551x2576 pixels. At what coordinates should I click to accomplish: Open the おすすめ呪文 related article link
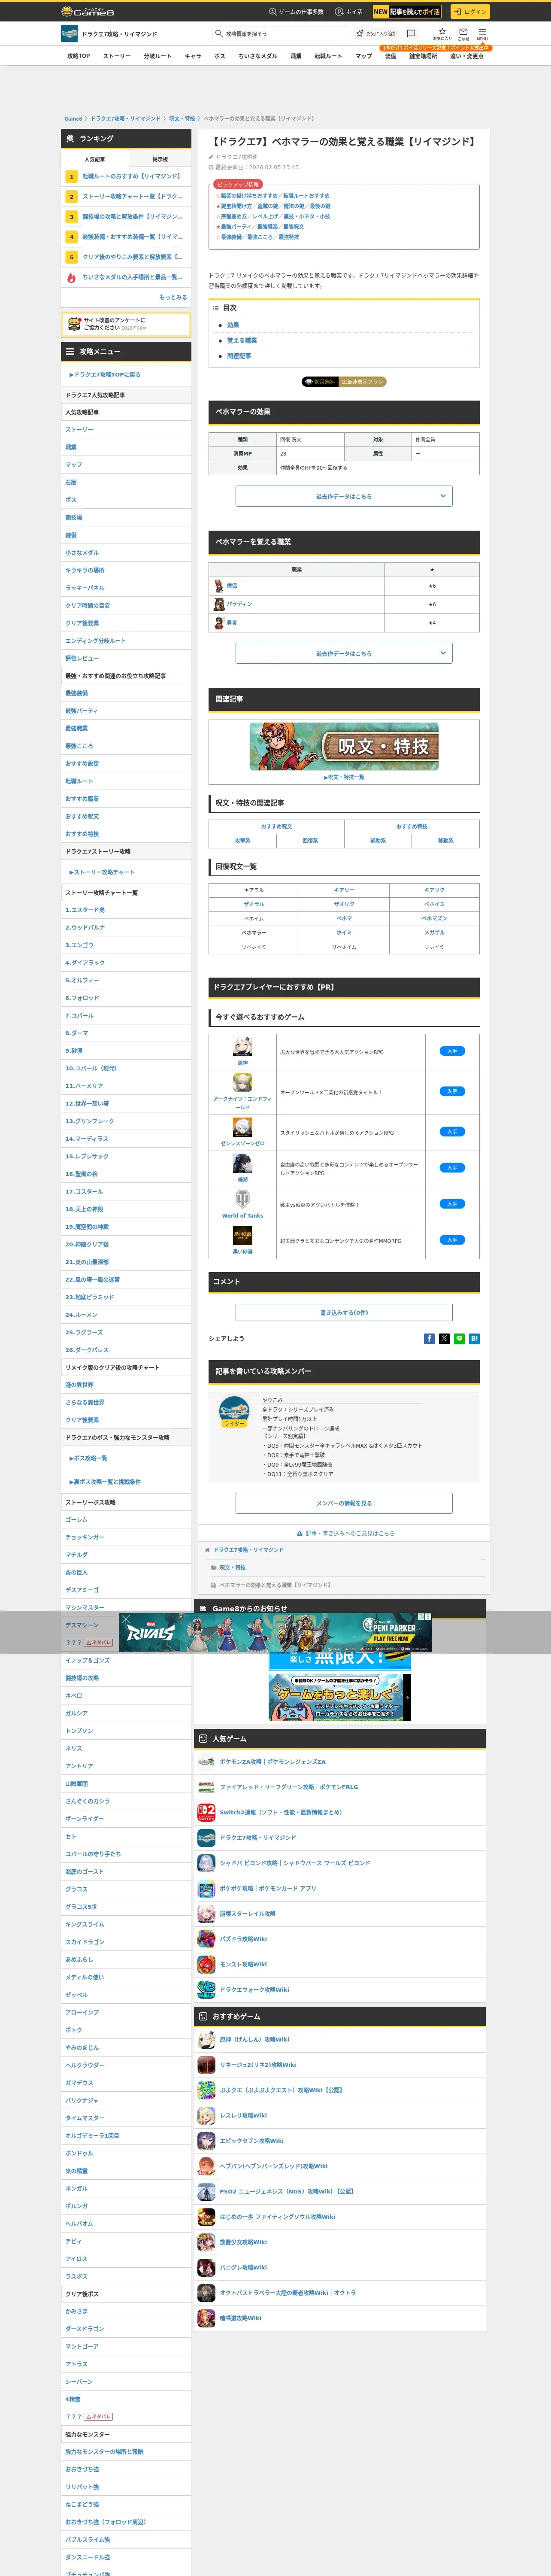pos(276,827)
